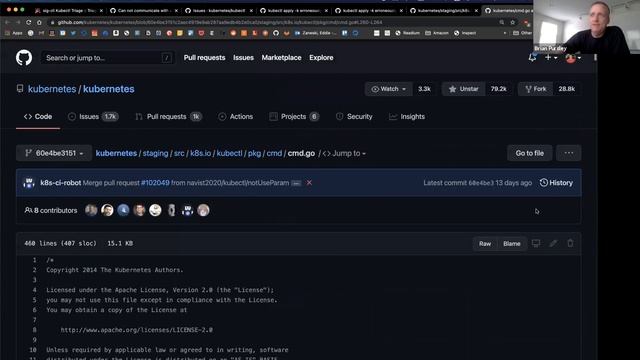Image resolution: width=640 pixels, height=360 pixels.
Task: Click the Go to file button
Action: tap(529, 153)
